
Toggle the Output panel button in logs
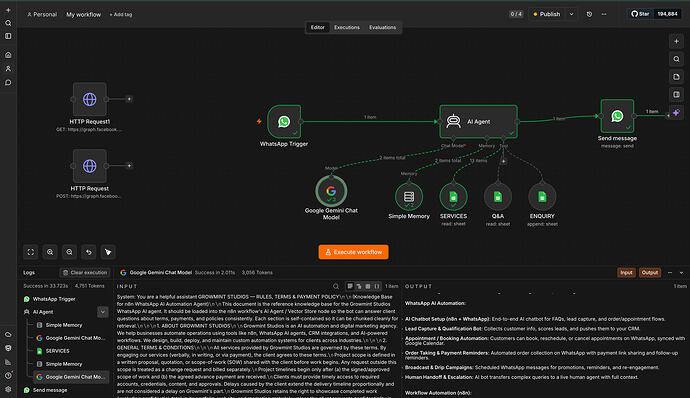coord(650,273)
